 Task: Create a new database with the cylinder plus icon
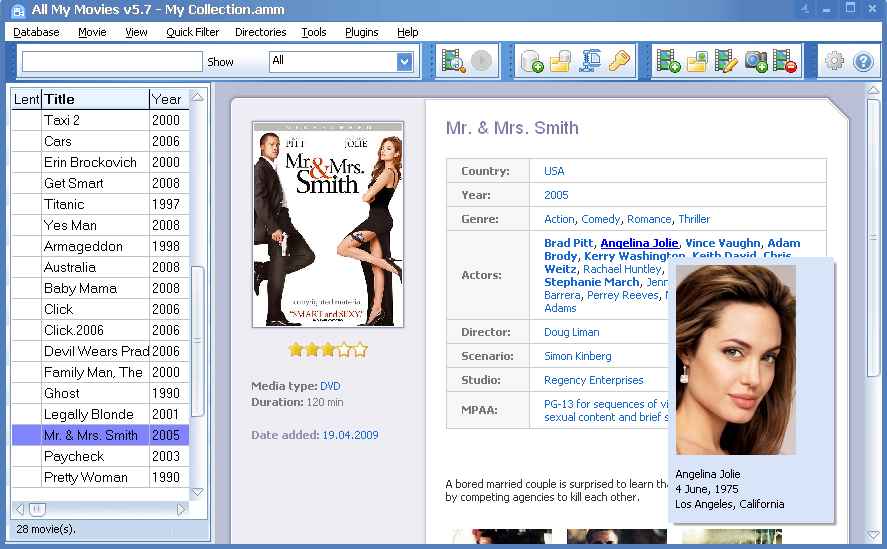(532, 61)
